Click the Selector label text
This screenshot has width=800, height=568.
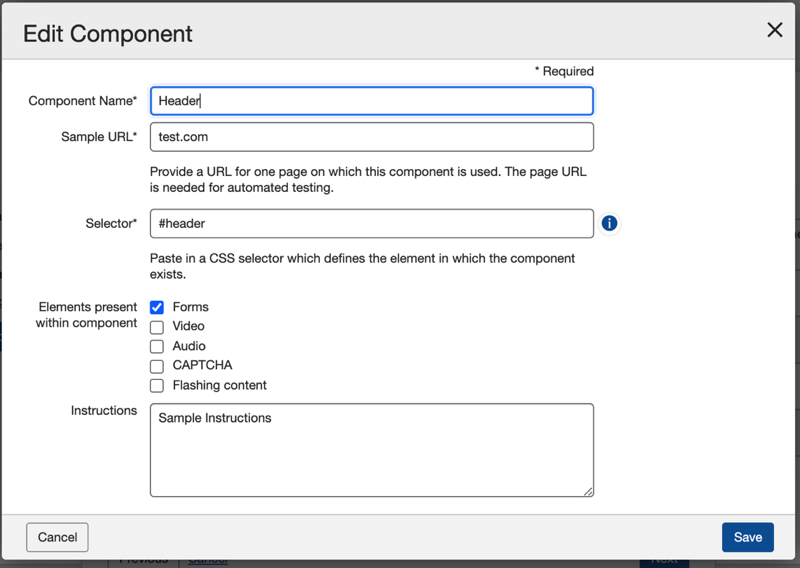click(x=110, y=223)
